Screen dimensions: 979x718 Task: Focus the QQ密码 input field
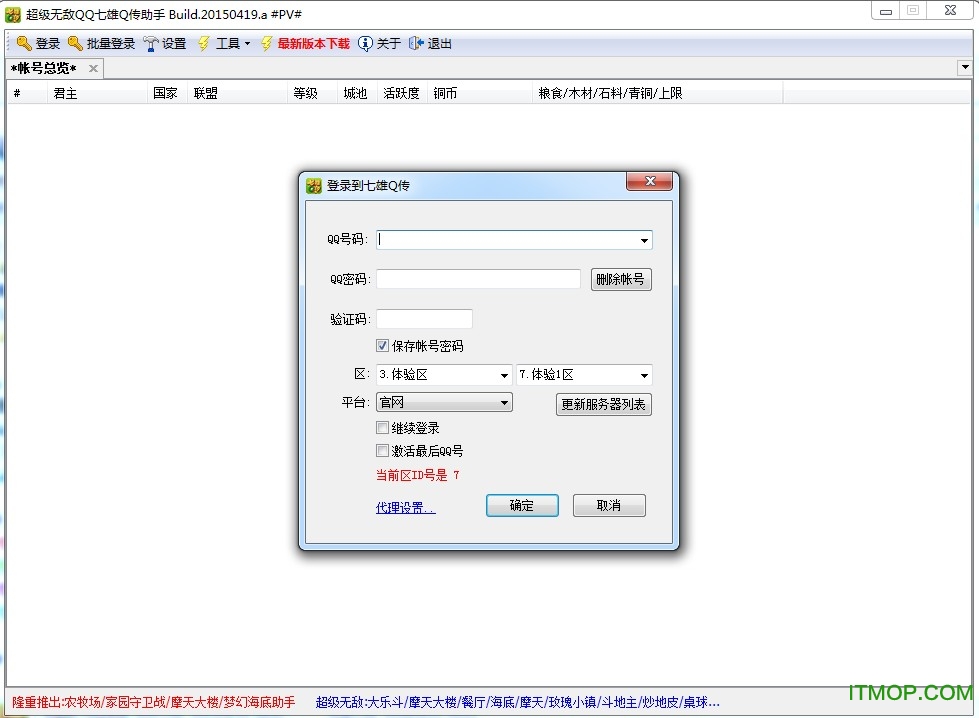coord(478,278)
